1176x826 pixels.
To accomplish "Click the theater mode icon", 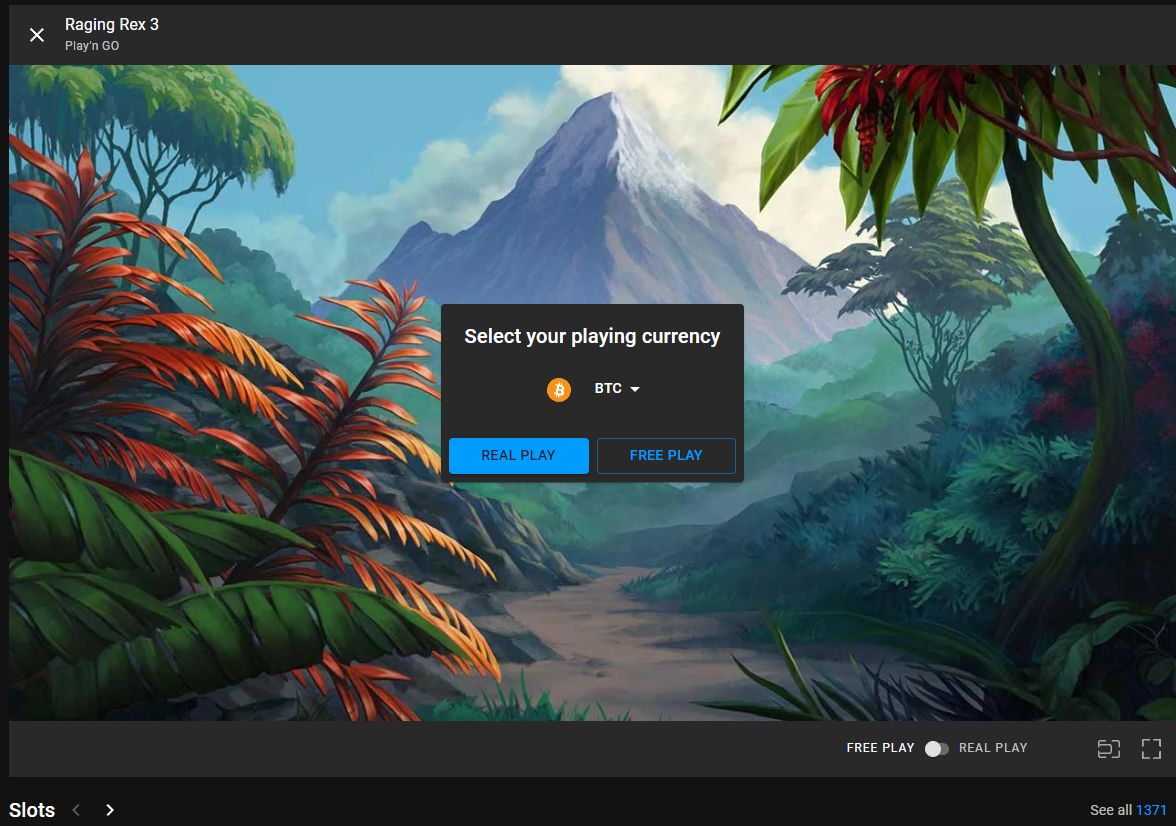I will tap(1108, 749).
